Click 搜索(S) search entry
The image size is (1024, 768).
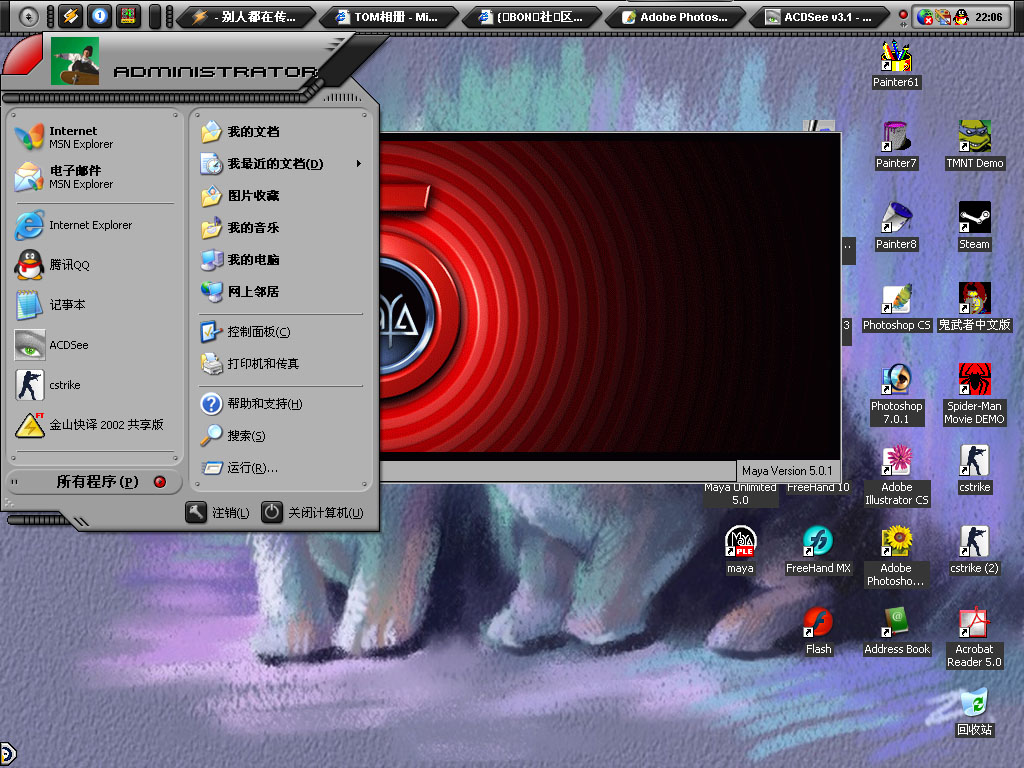pyautogui.click(x=281, y=436)
